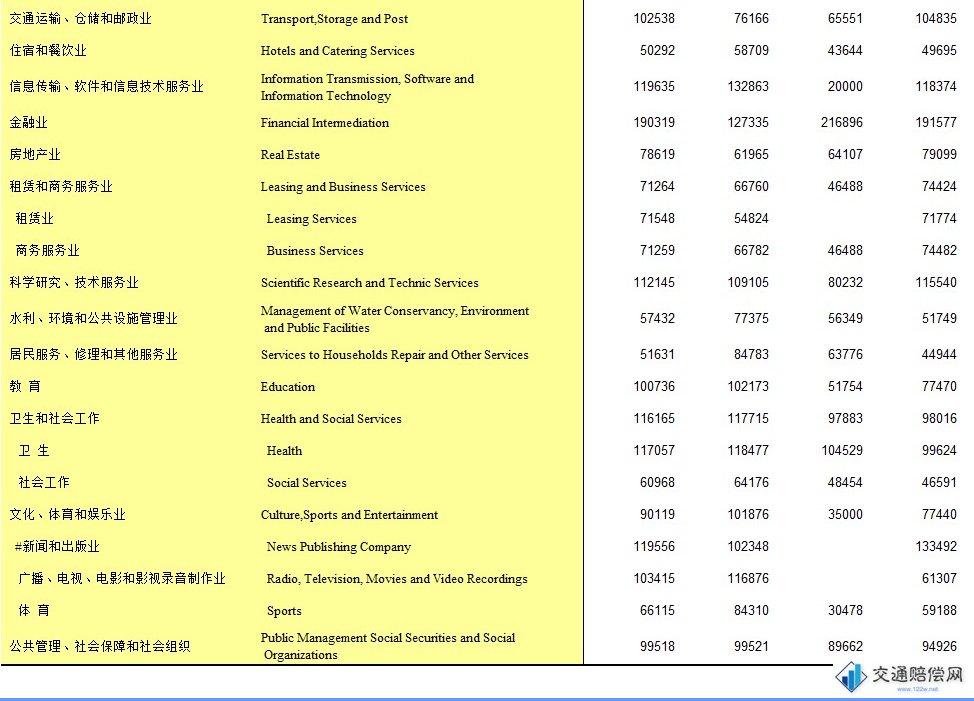Select Scientific Research and Technic Services
The image size is (974, 701).
pos(370,283)
